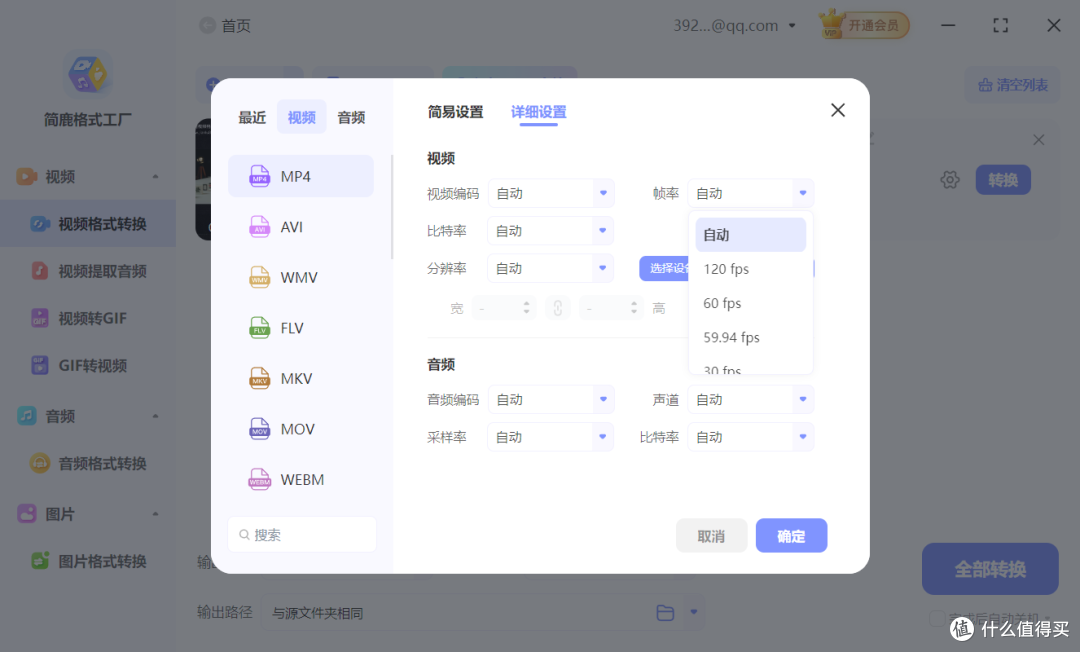Click the 视频格式转换 sidebar icon
Image resolution: width=1080 pixels, height=652 pixels.
tap(40, 224)
